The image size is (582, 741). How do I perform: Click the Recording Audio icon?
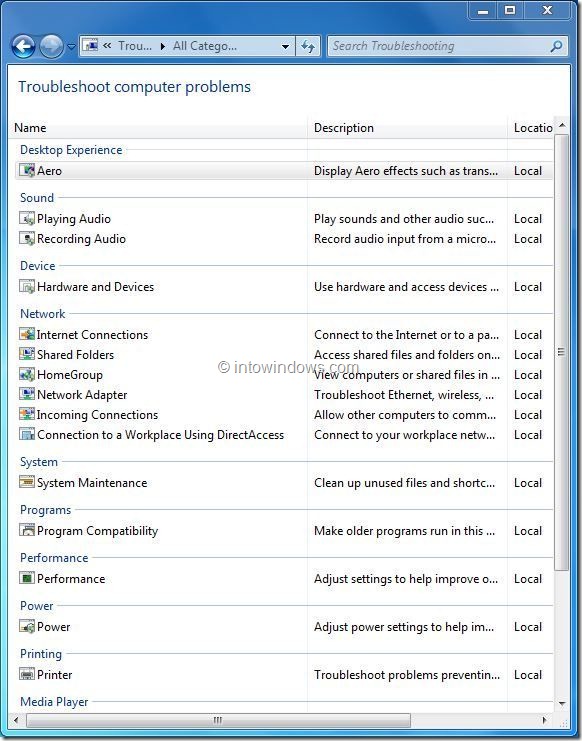point(27,239)
